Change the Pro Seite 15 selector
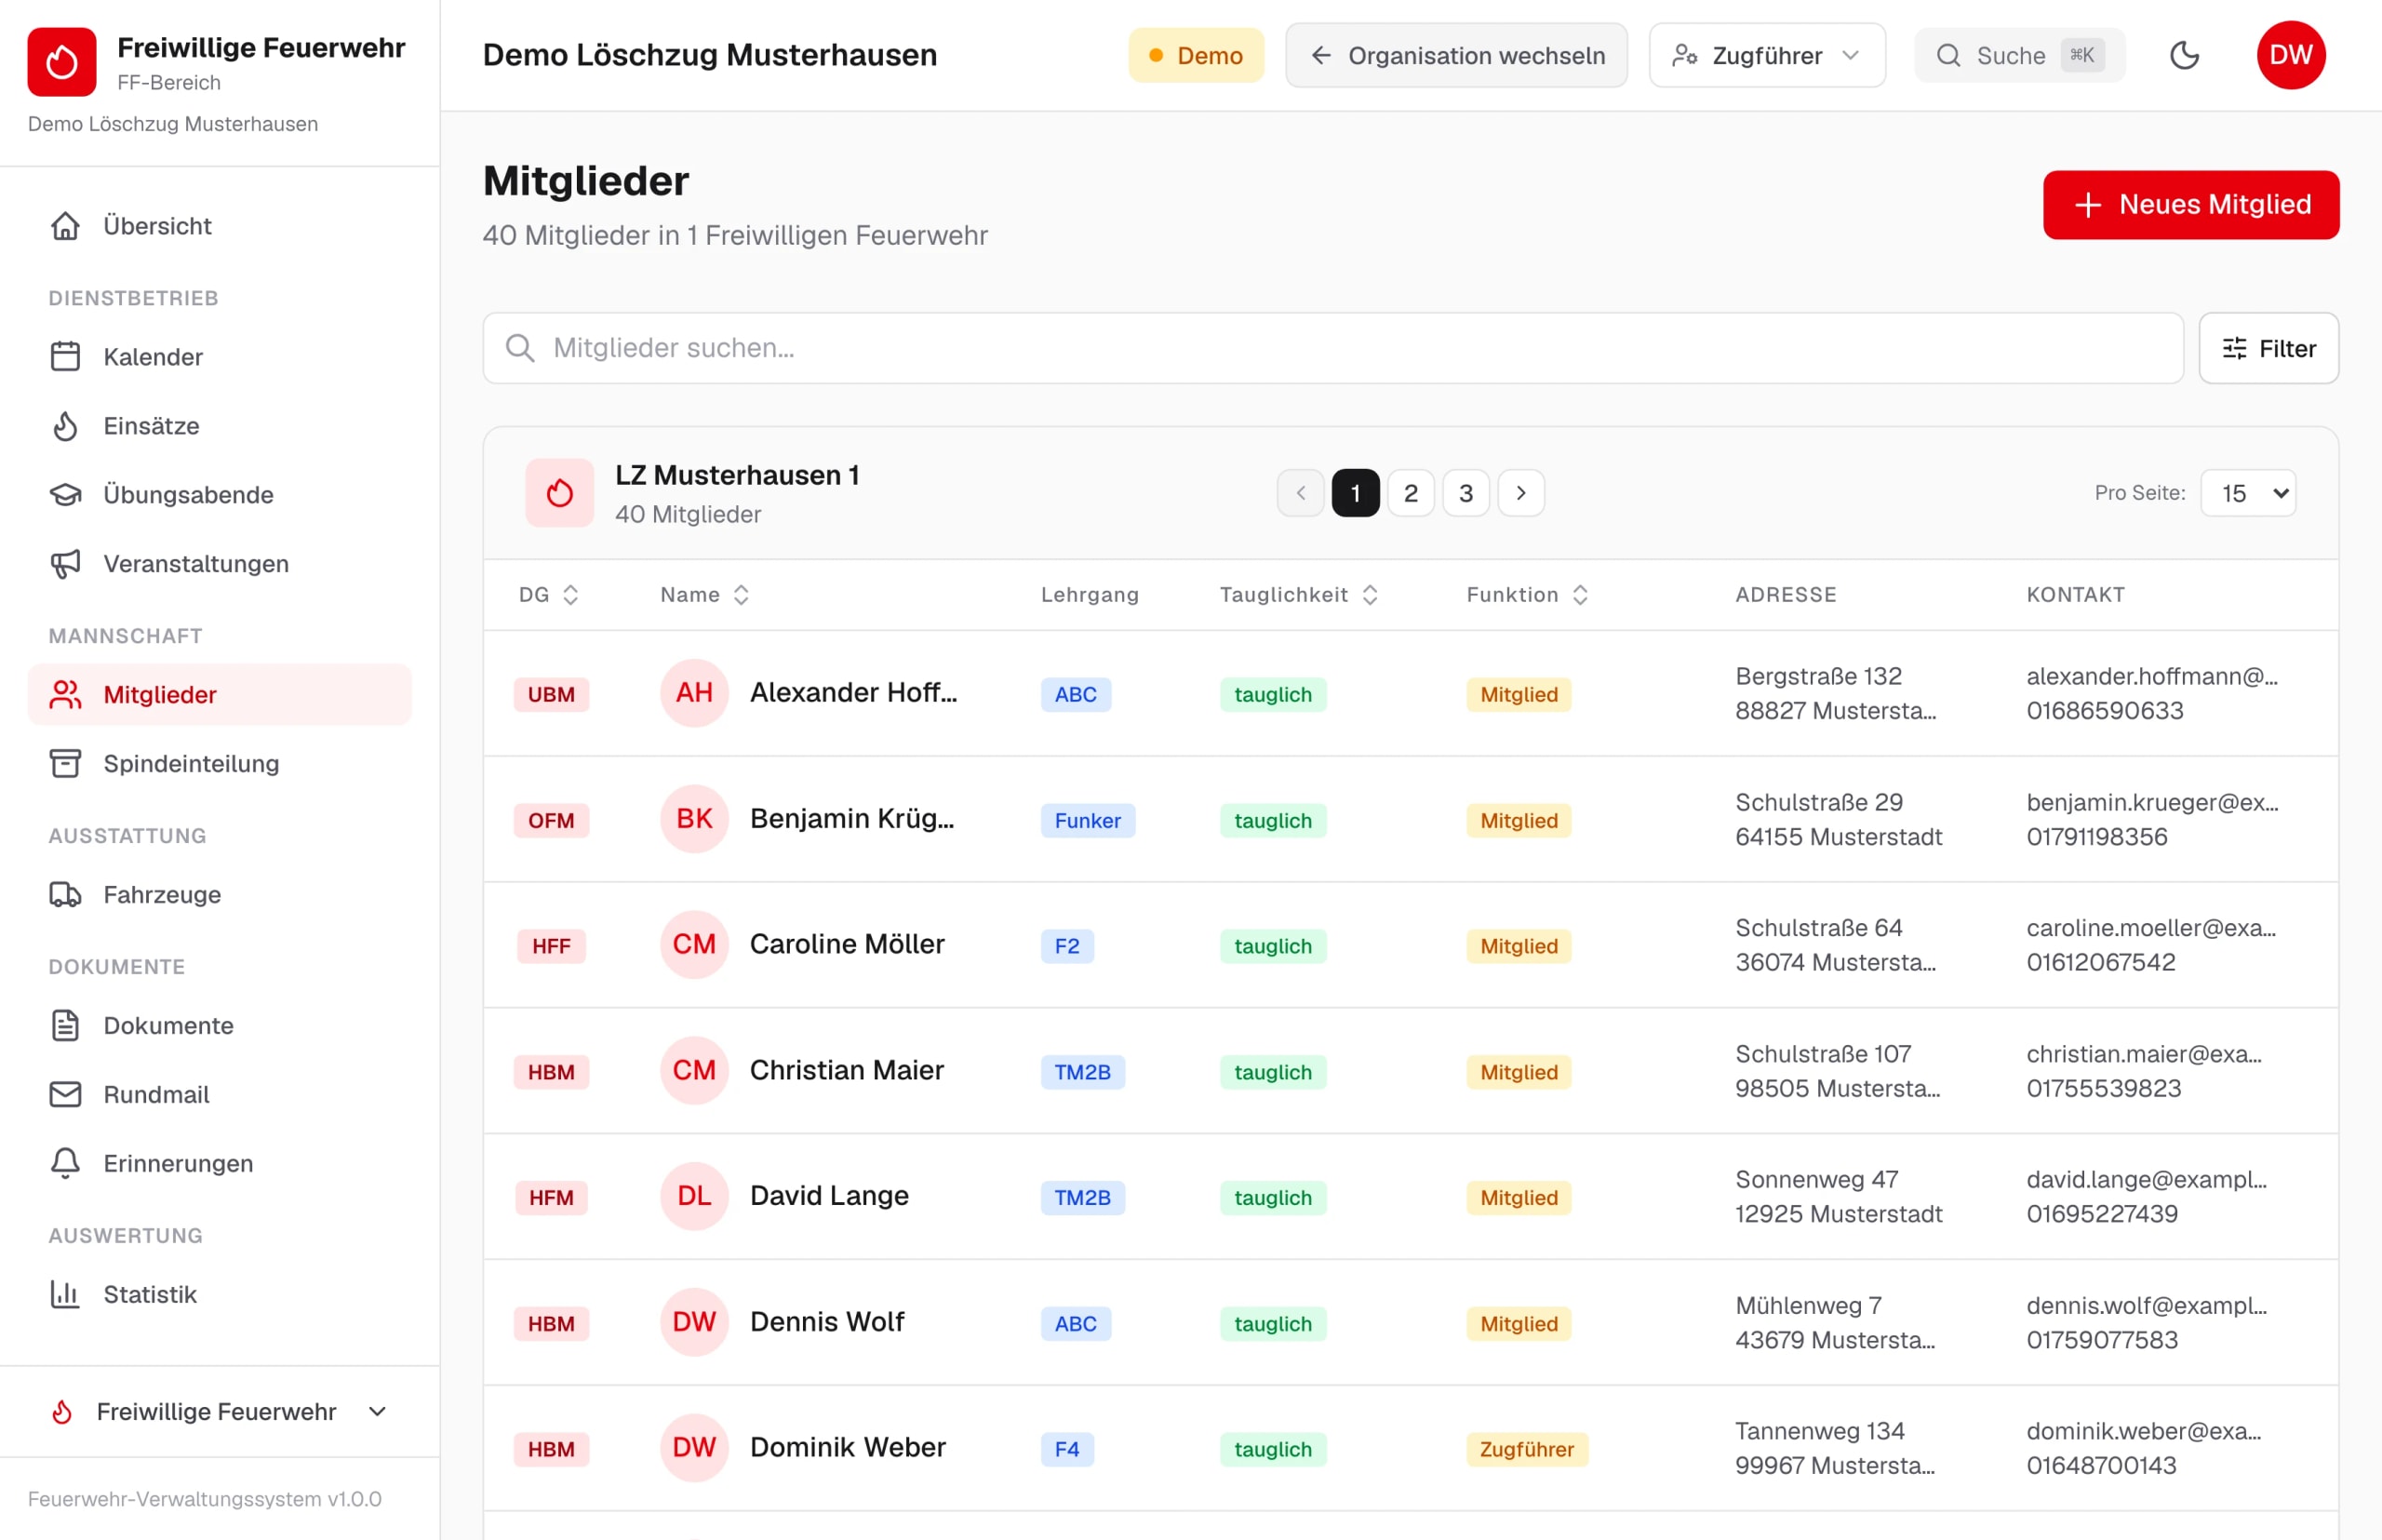 tap(2248, 493)
